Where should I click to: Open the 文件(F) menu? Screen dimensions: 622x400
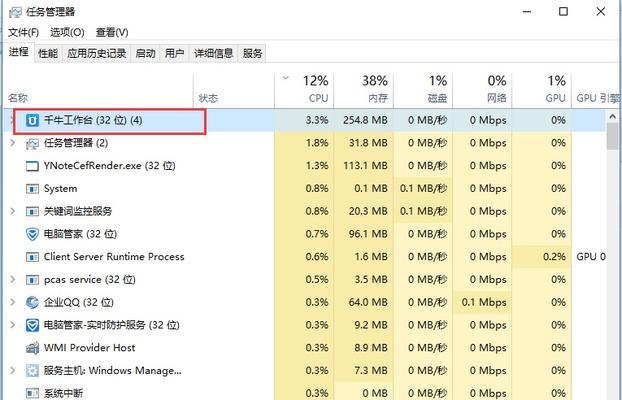(24, 32)
